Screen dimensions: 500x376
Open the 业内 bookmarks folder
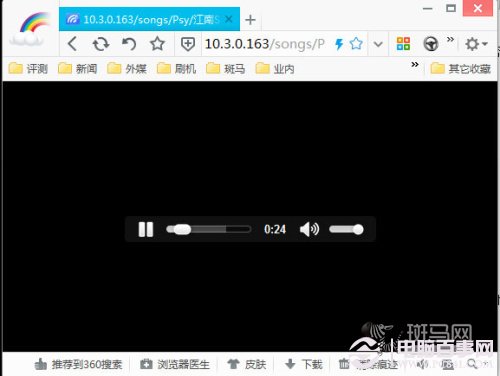(x=275, y=69)
